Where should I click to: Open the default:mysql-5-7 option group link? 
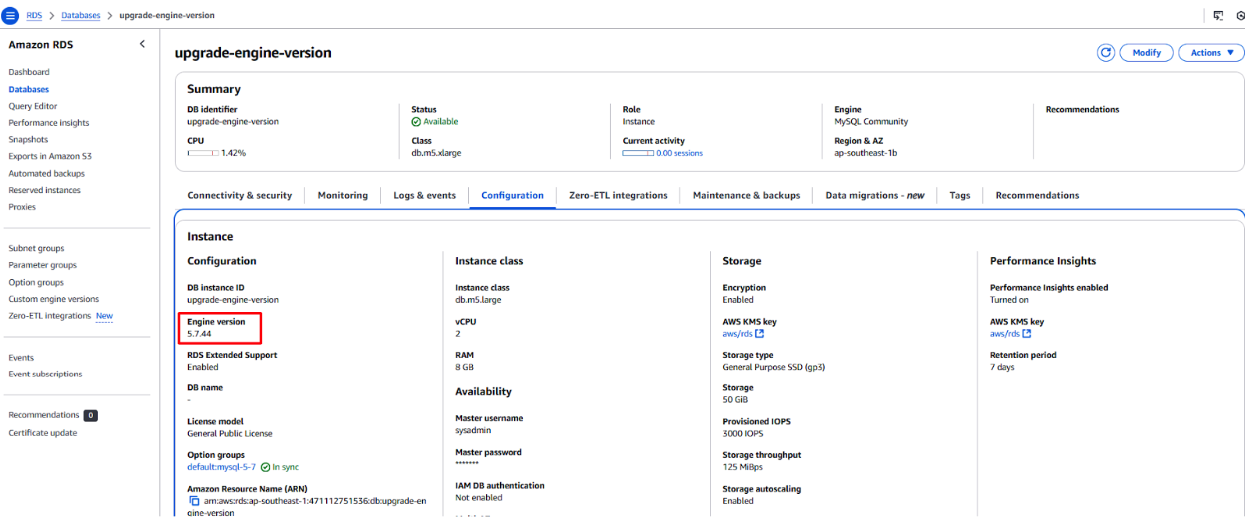(221, 467)
